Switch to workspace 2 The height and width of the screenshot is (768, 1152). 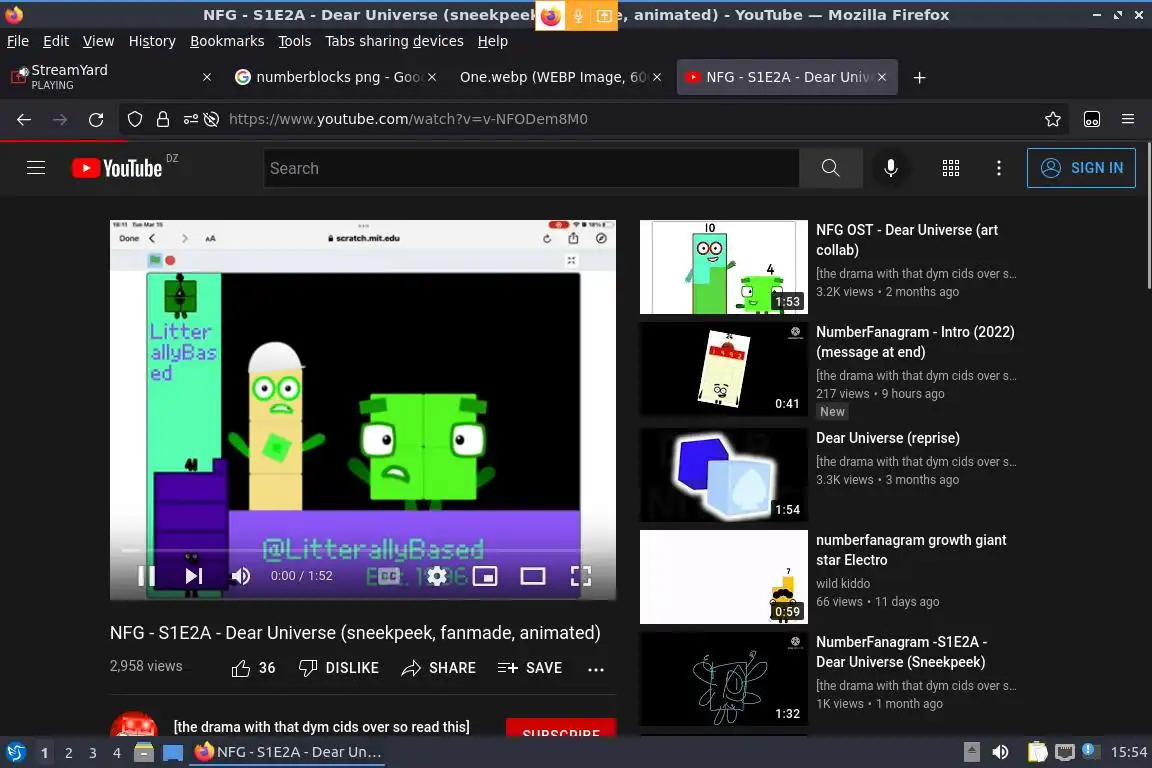click(x=68, y=753)
